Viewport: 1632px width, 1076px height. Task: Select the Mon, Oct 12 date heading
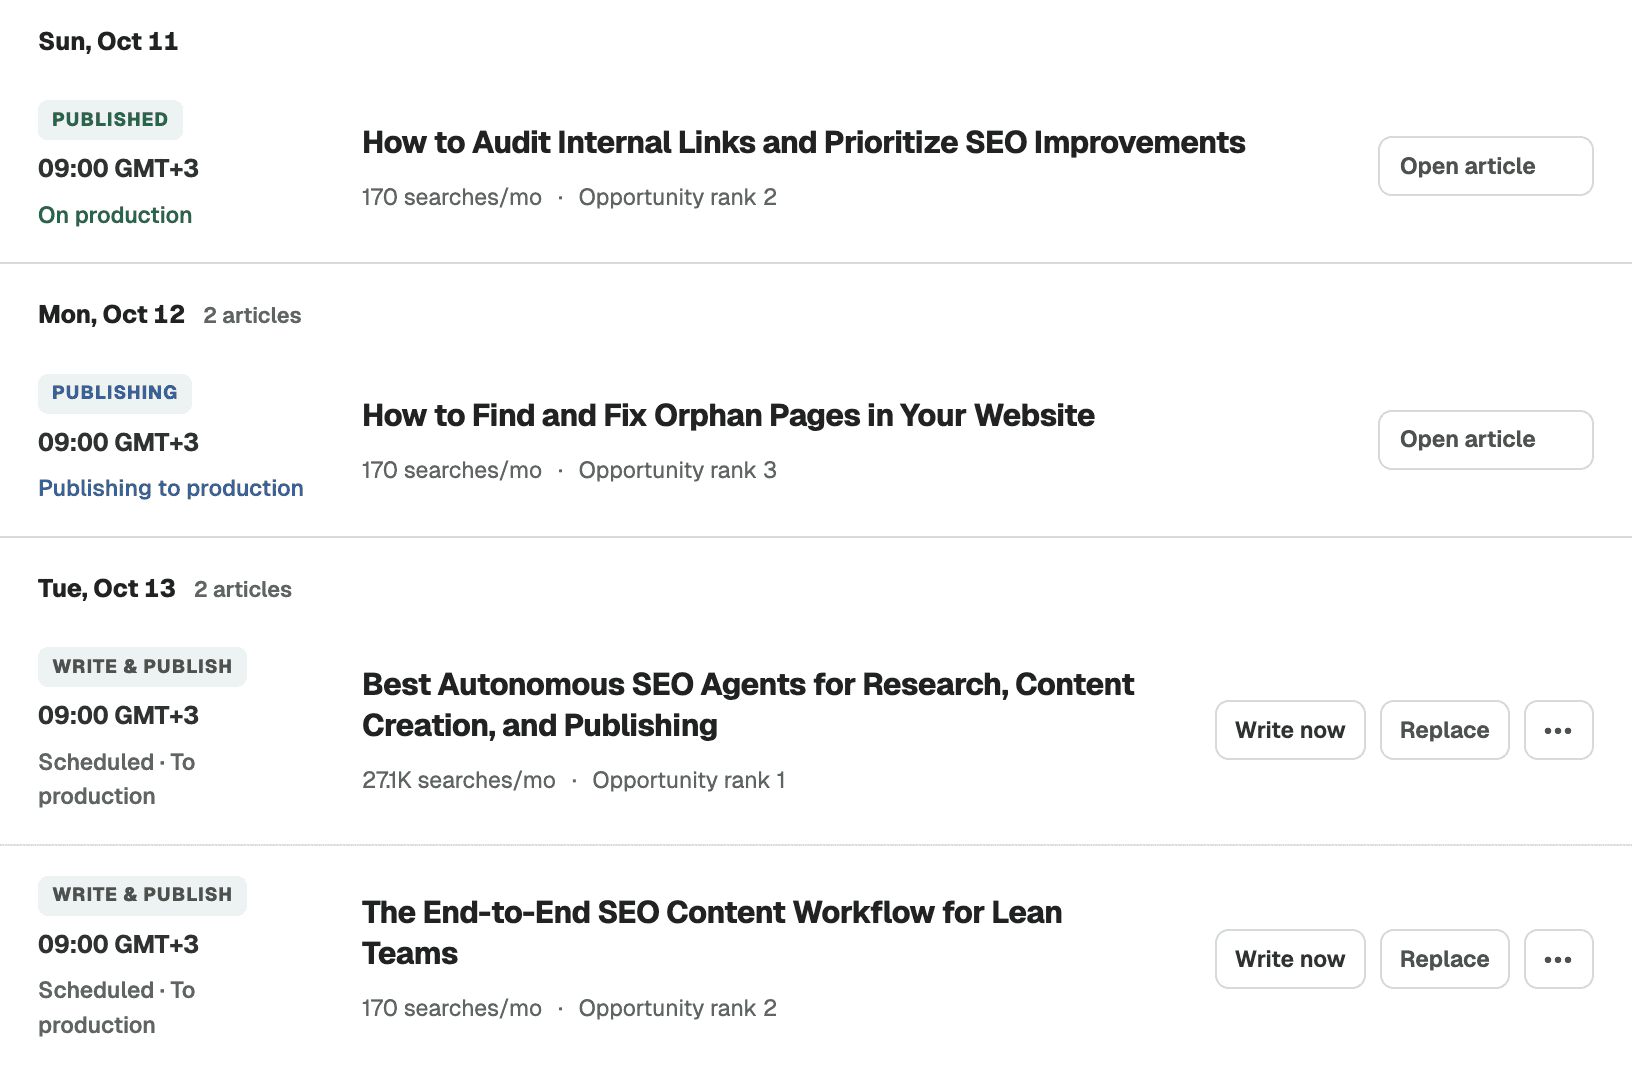click(x=111, y=315)
